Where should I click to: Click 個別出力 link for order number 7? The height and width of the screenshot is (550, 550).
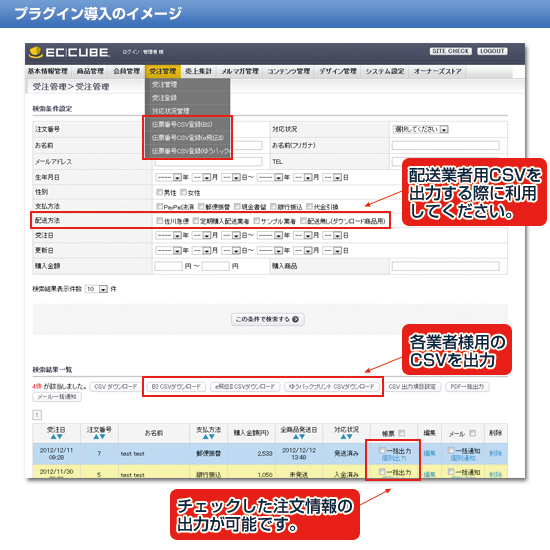pos(394,458)
